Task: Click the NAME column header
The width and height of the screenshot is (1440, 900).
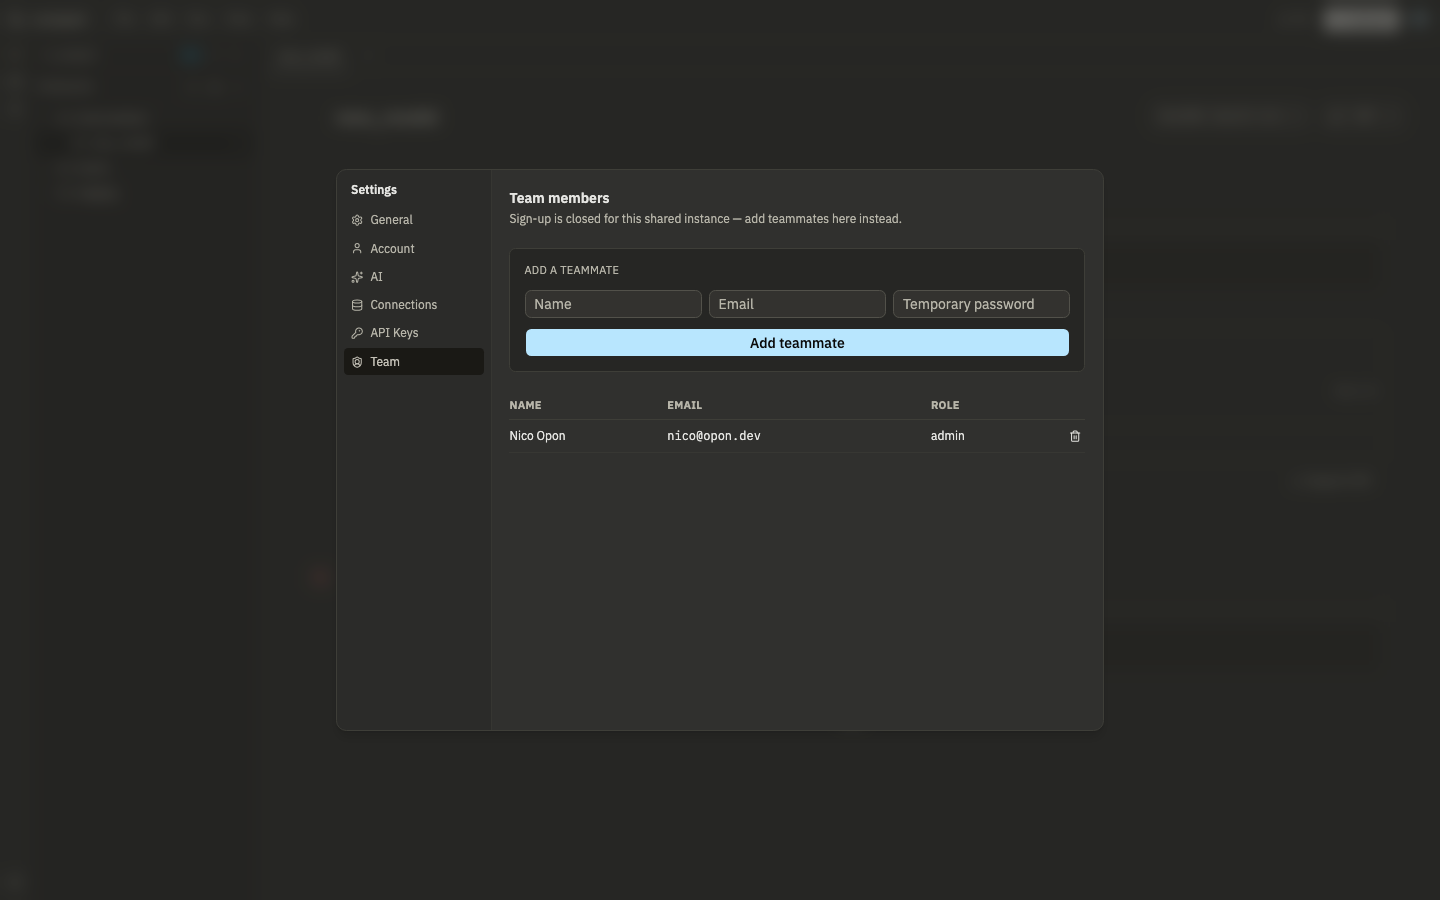Action: click(525, 405)
